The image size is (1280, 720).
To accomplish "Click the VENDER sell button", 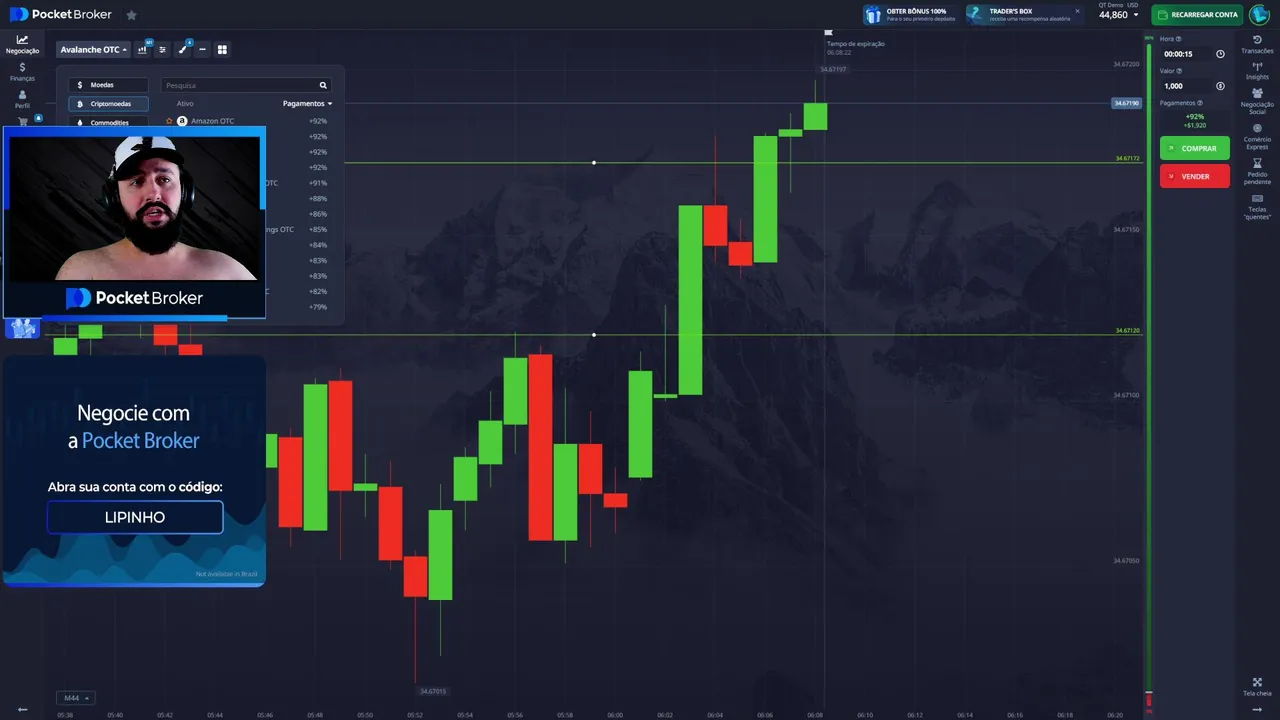I will 1195,176.
